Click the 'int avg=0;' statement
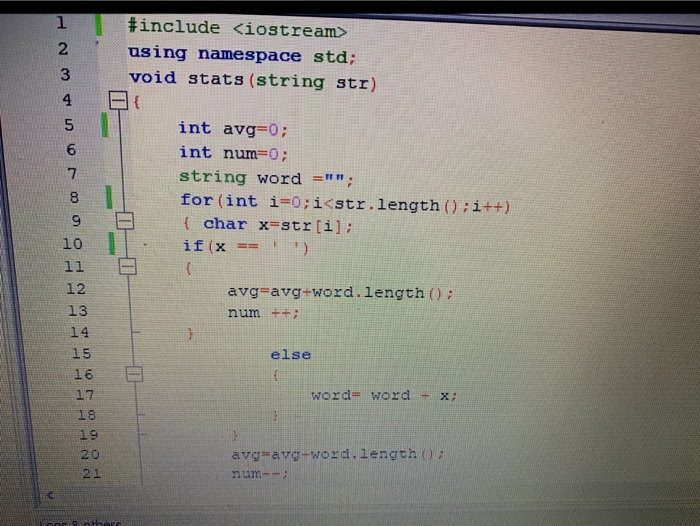700x526 pixels. [233, 129]
